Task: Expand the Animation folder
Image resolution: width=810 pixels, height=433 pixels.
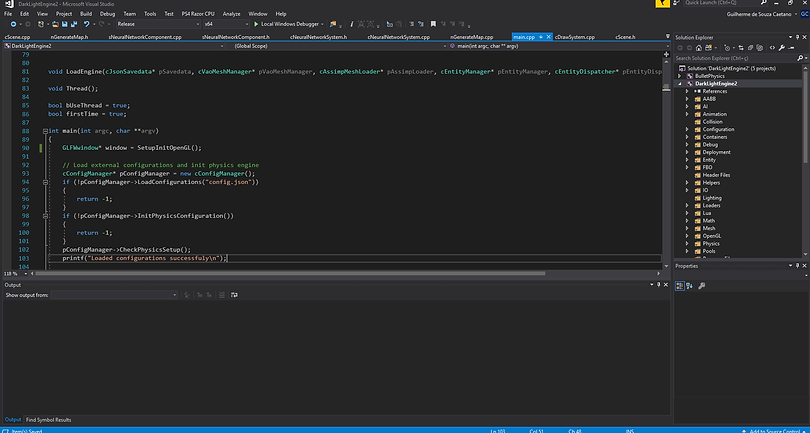Action: tap(688, 114)
